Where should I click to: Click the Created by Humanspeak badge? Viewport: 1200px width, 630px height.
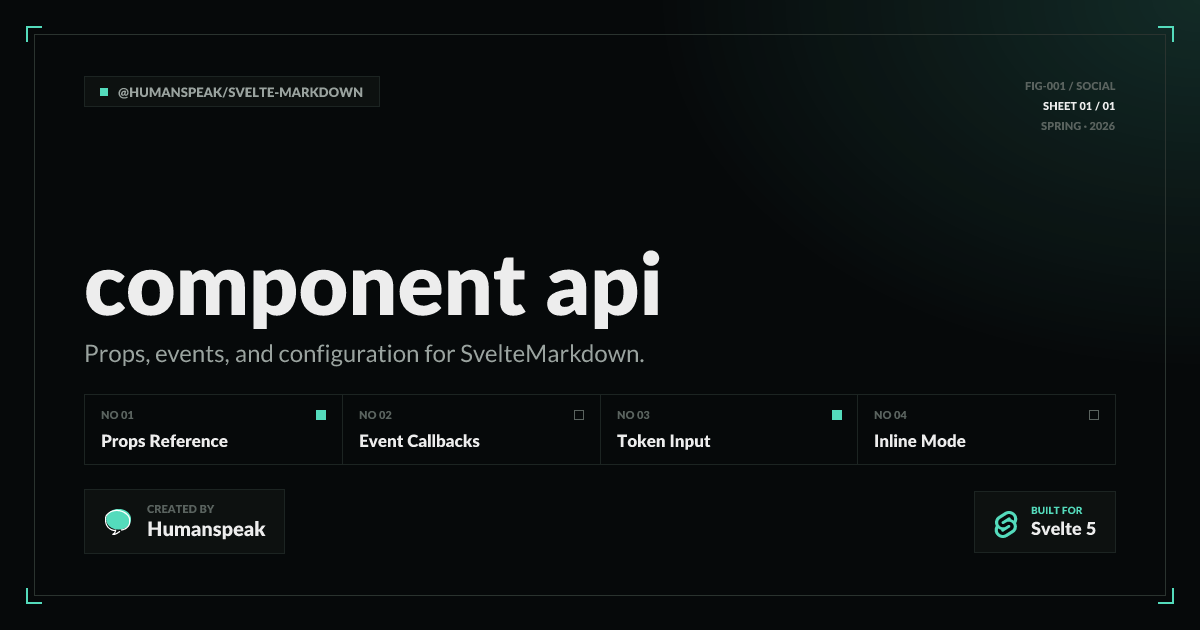point(184,521)
